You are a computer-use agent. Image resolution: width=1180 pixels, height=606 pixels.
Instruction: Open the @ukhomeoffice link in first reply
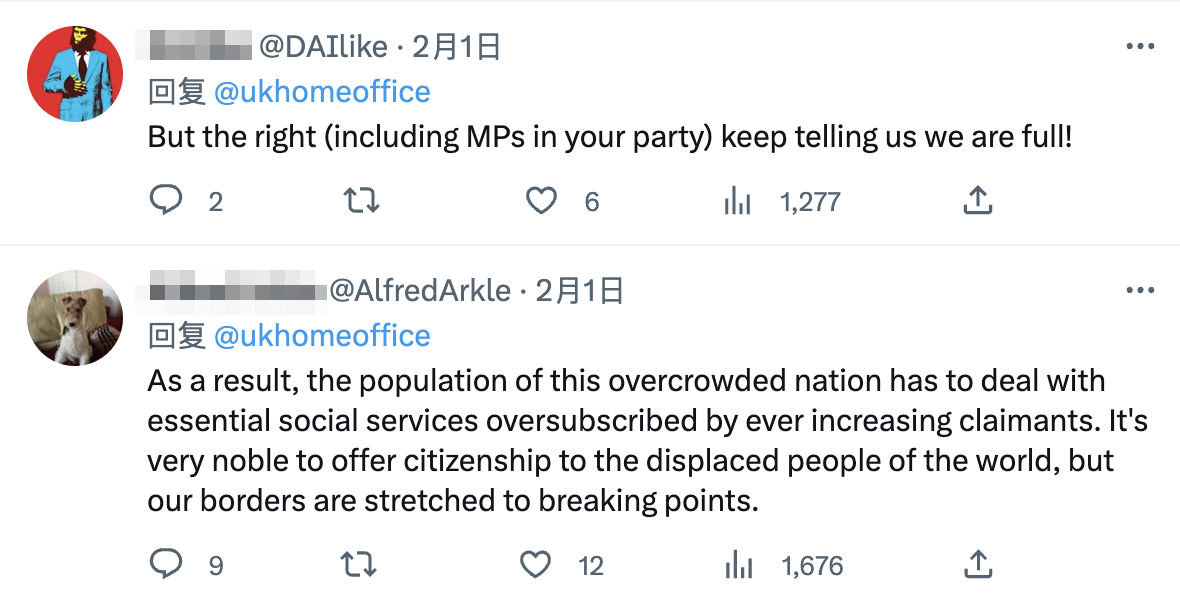coord(322,92)
